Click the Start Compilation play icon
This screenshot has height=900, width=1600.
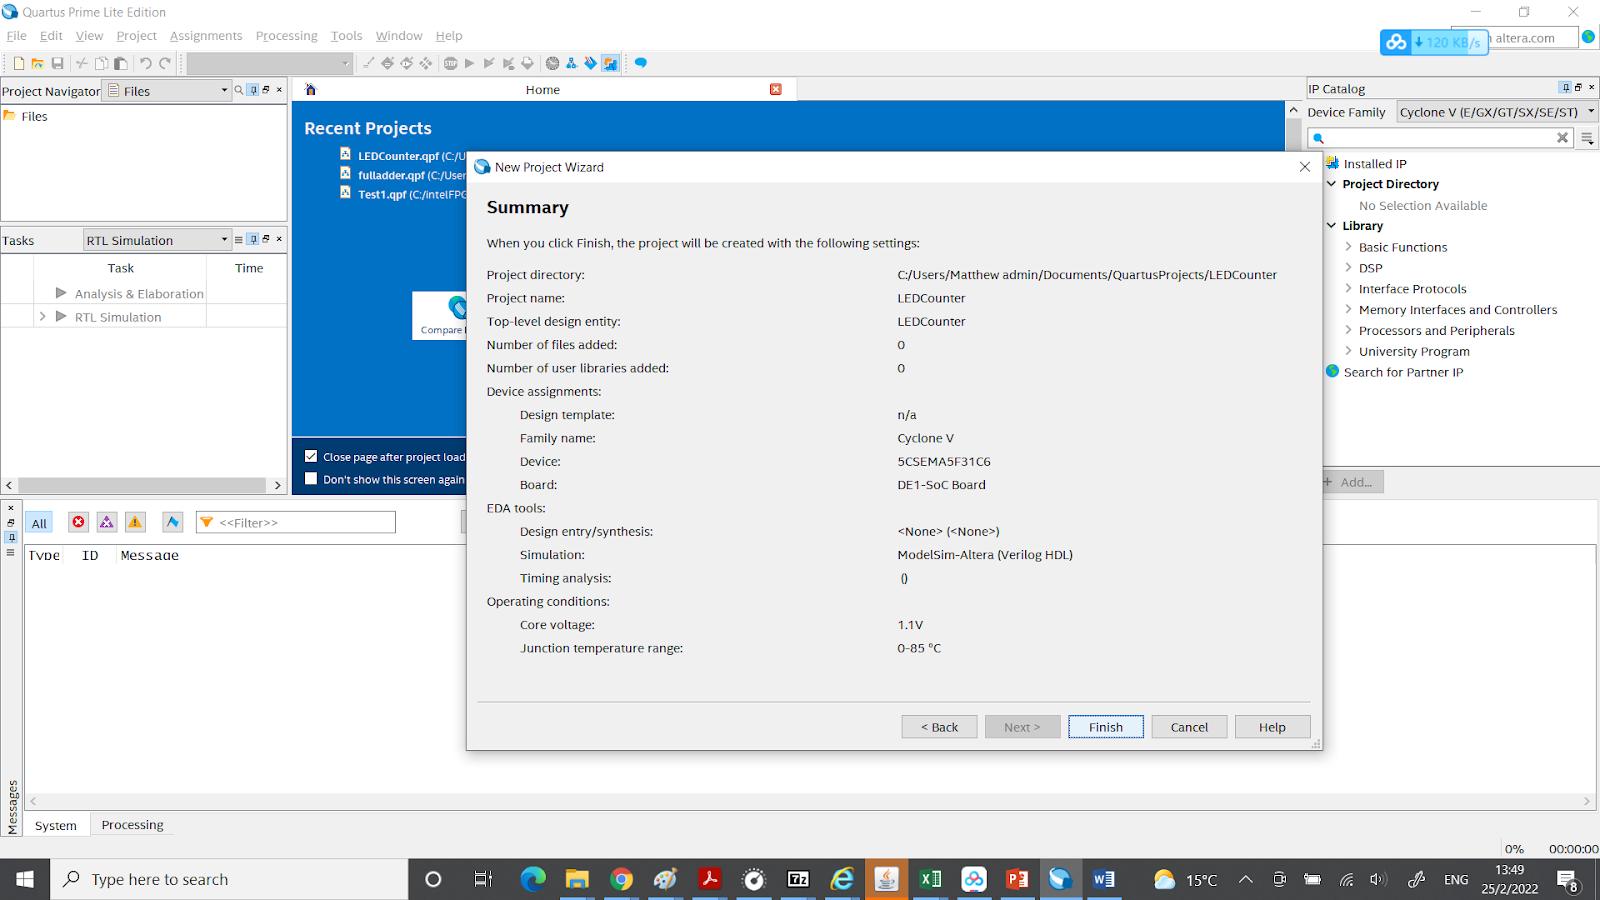tap(469, 63)
